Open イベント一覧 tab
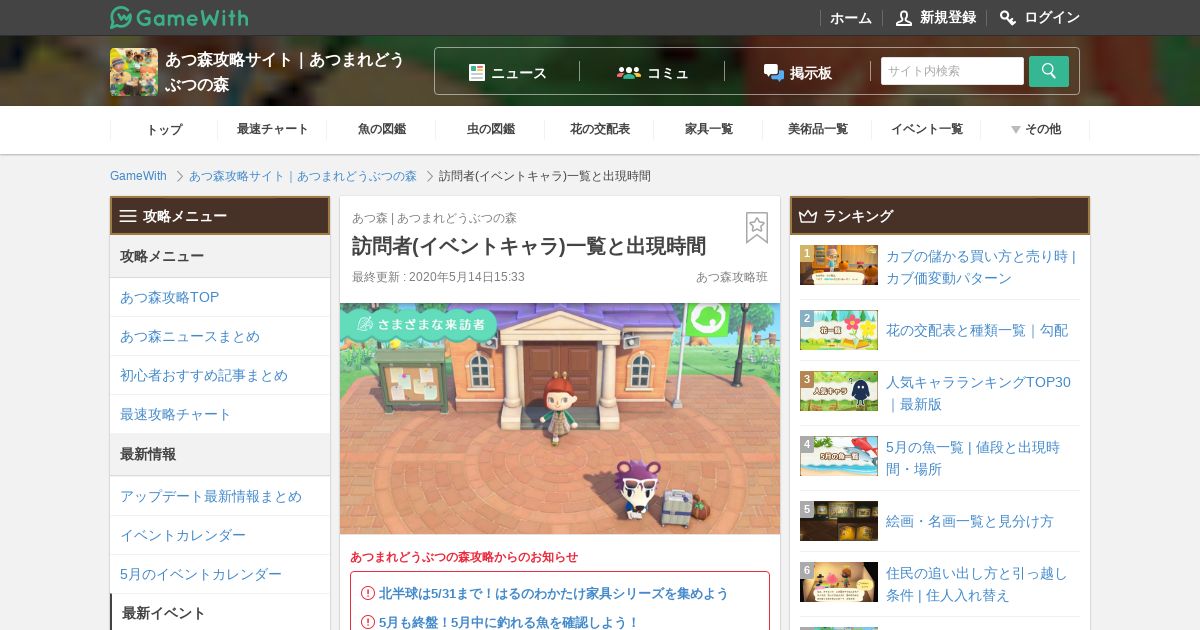Image resolution: width=1200 pixels, height=630 pixels. coord(927,129)
